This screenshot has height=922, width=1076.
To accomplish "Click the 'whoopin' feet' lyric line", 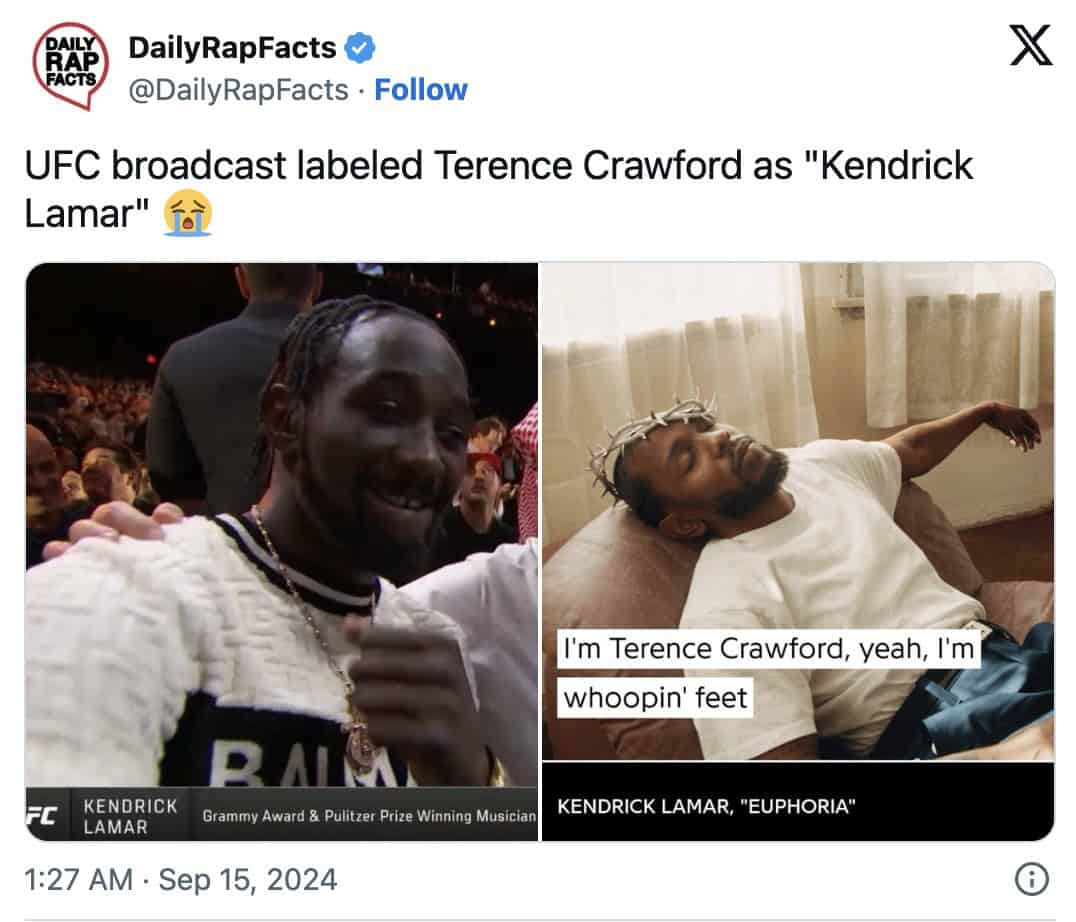I will [x=655, y=698].
